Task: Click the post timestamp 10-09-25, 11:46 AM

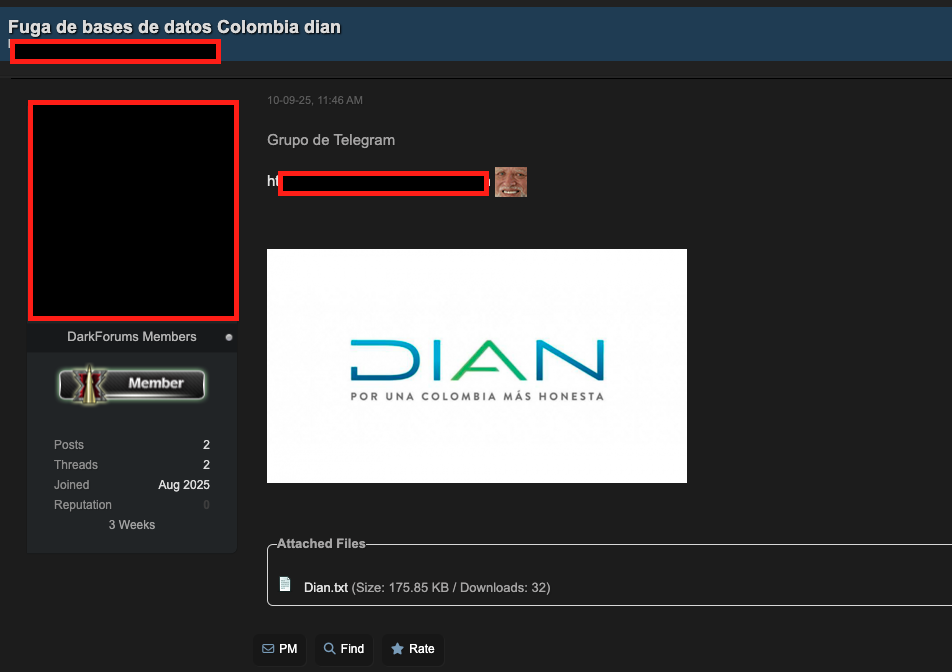Action: point(314,100)
